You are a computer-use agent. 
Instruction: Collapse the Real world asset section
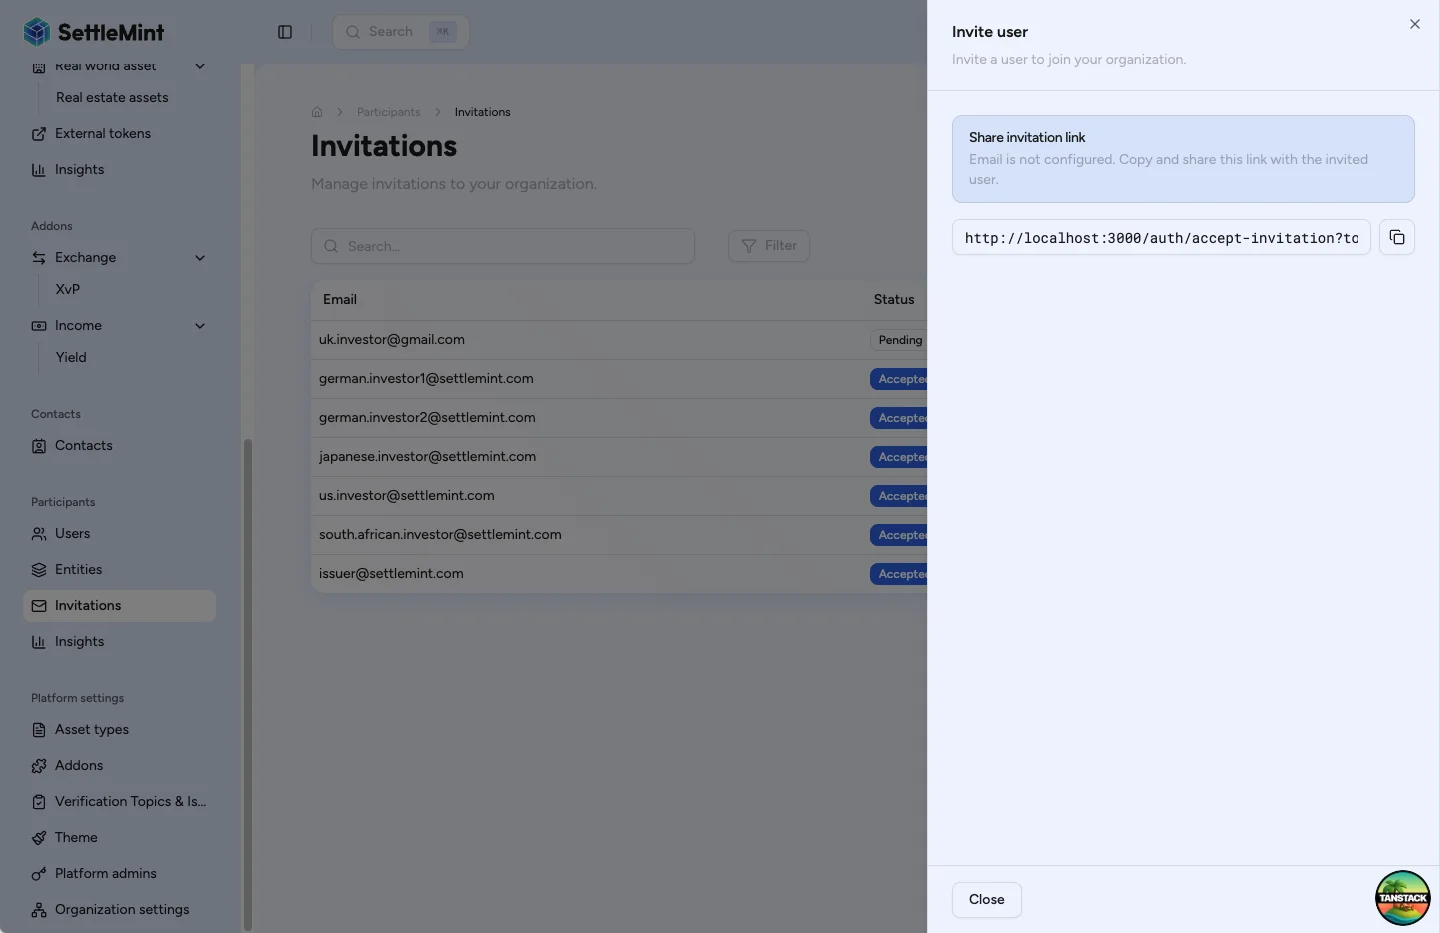[199, 66]
